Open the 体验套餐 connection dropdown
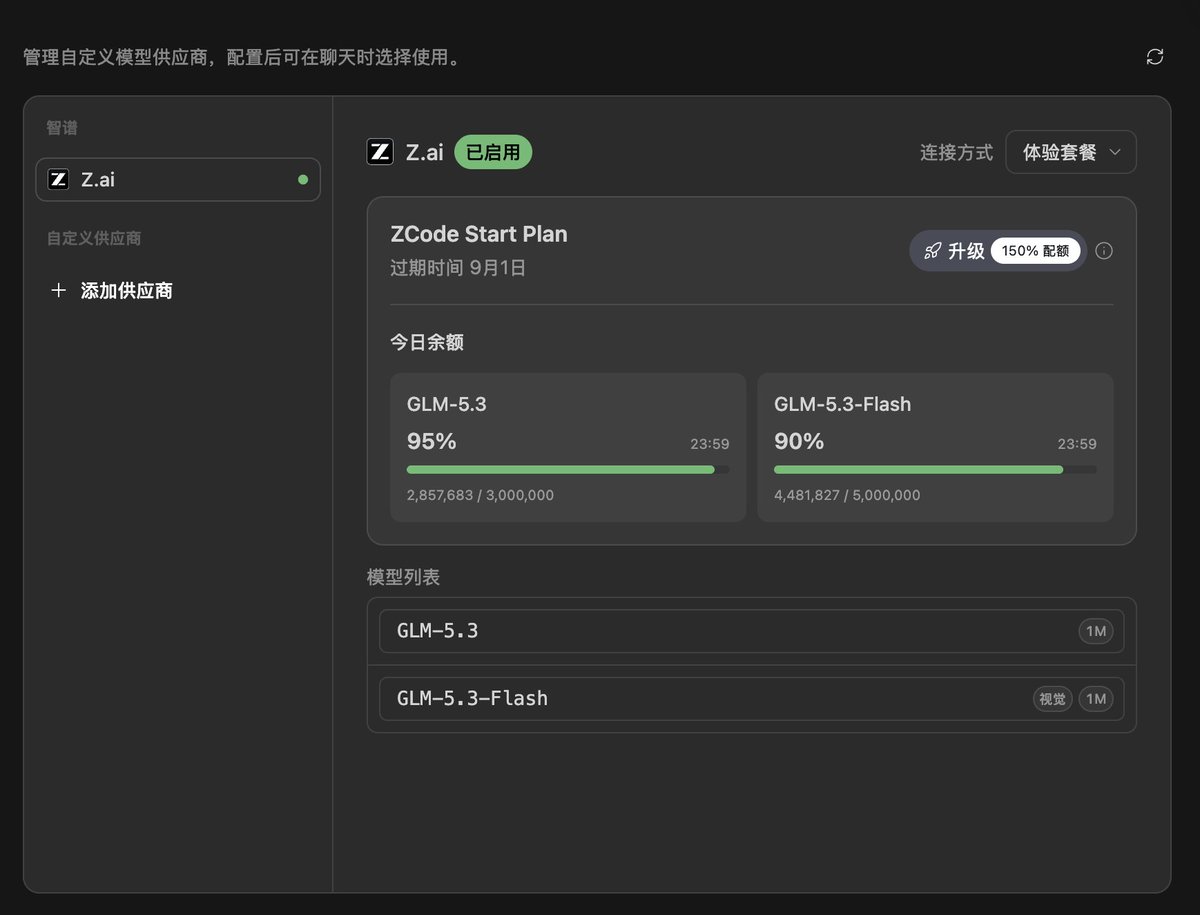 1071,152
